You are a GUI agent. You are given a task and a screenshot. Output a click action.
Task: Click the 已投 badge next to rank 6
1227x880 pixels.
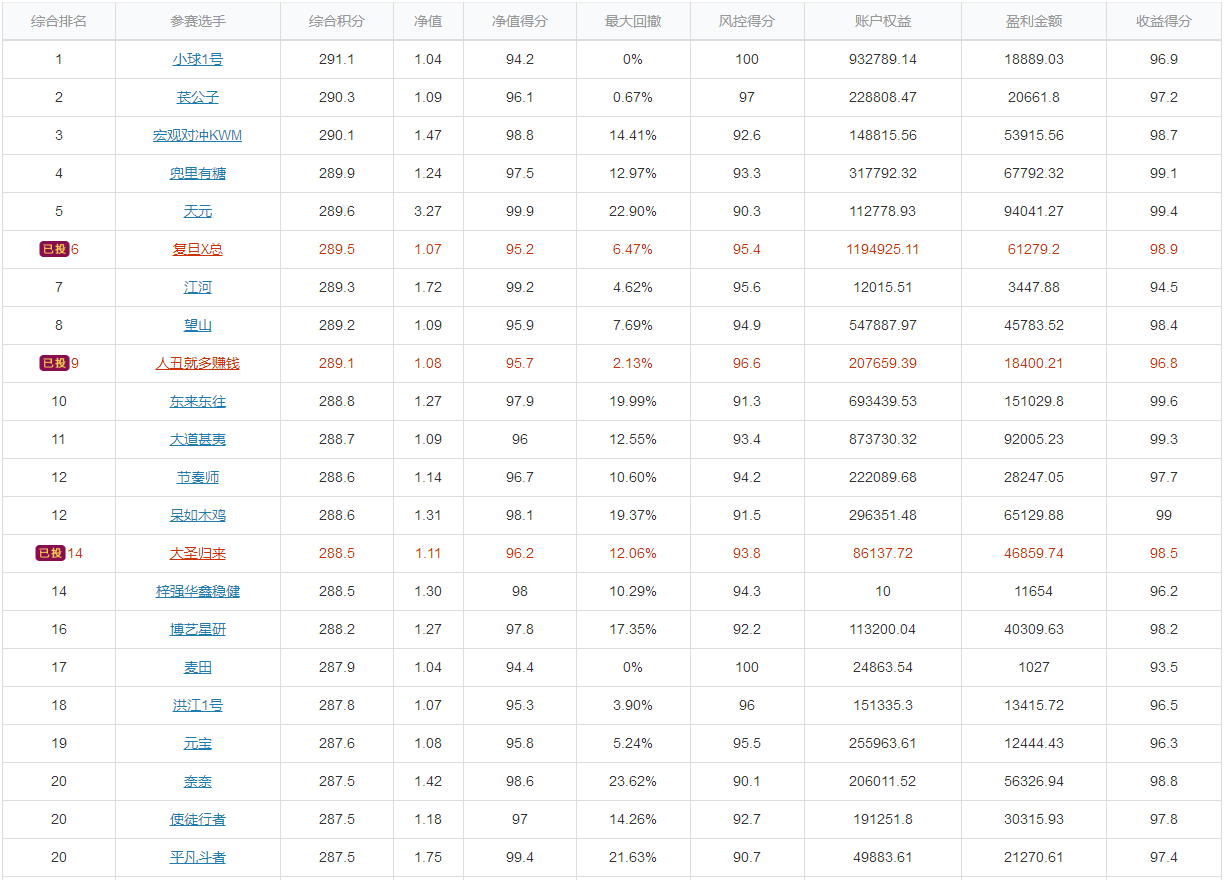tap(54, 249)
